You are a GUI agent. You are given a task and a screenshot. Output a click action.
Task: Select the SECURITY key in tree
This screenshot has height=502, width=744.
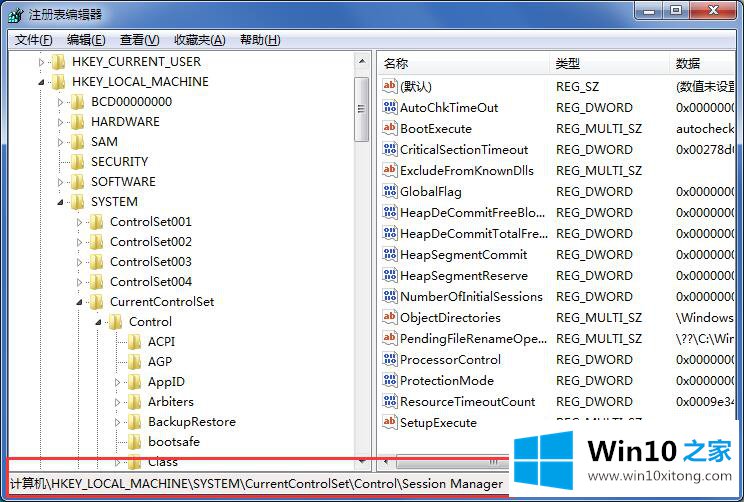pyautogui.click(x=119, y=161)
